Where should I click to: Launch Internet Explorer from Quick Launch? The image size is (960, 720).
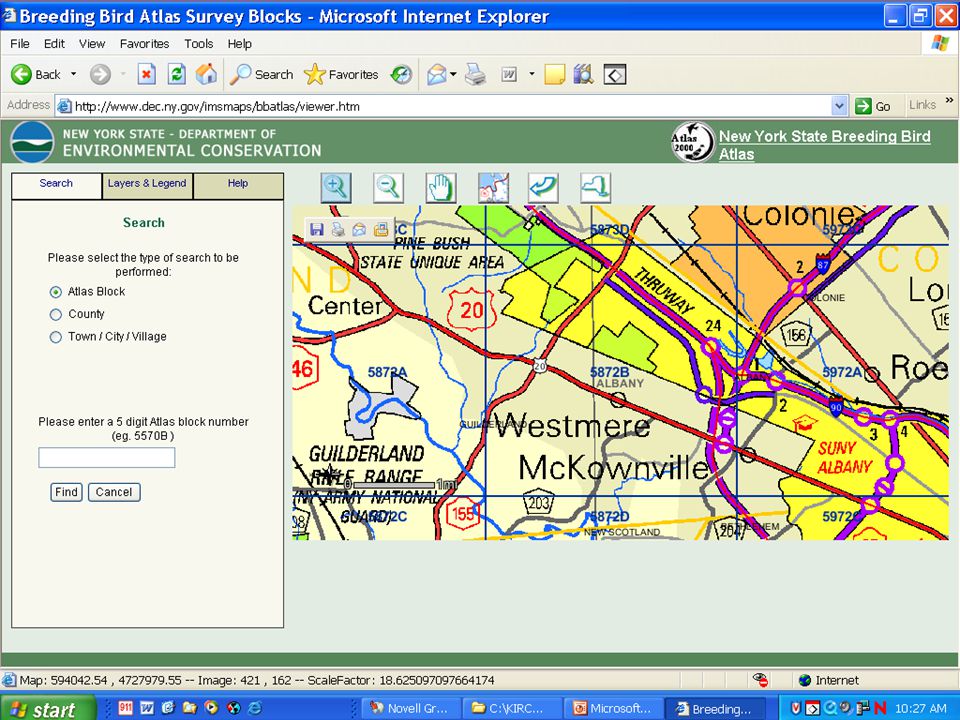[x=255, y=708]
